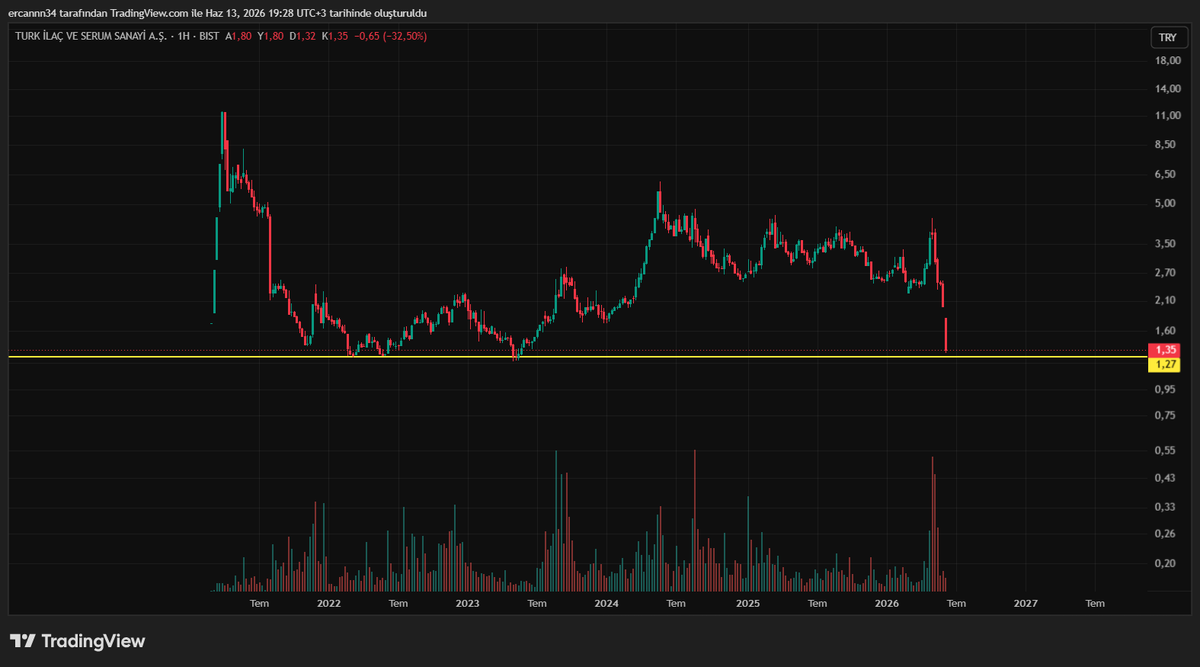The image size is (1200, 667).
Task: Click the K1,35 close value
Action: pos(337,36)
